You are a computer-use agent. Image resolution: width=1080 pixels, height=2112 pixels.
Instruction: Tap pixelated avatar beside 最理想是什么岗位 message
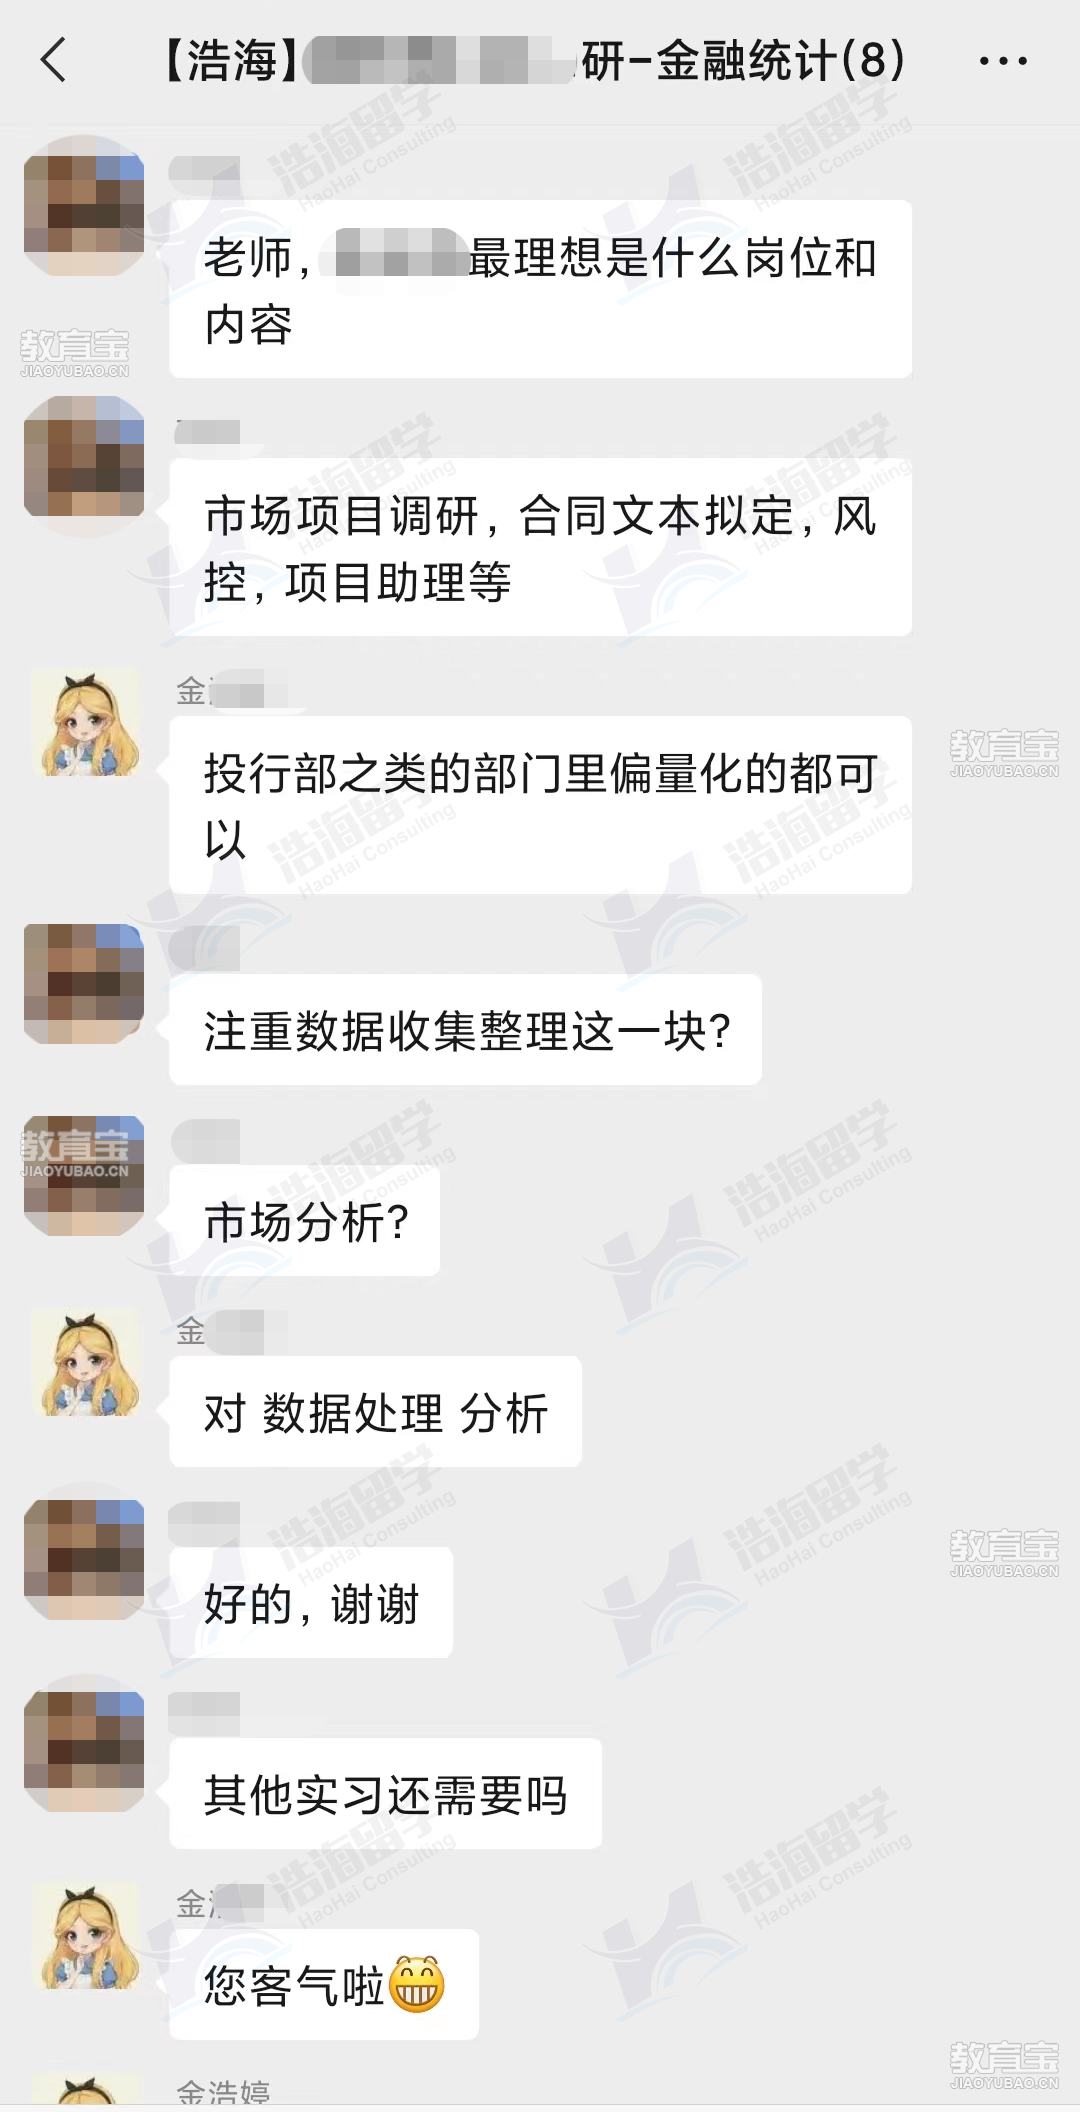click(x=84, y=205)
